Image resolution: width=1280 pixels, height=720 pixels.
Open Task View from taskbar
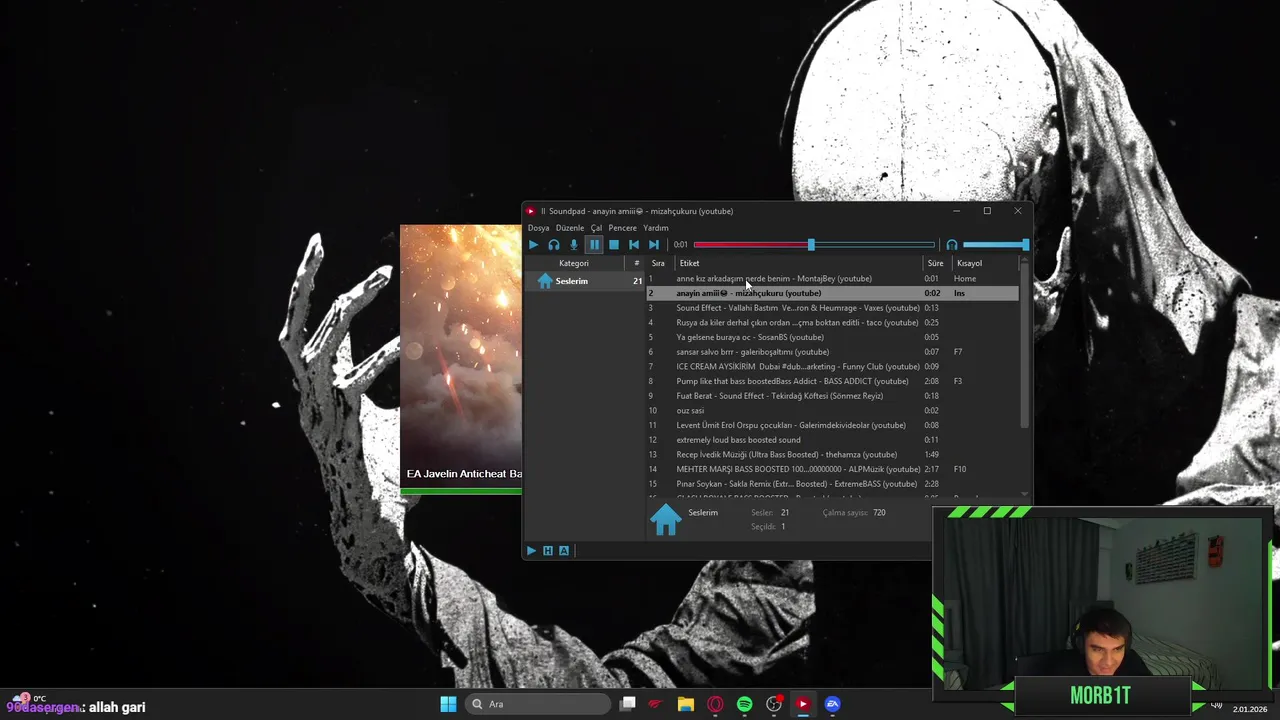(x=628, y=704)
